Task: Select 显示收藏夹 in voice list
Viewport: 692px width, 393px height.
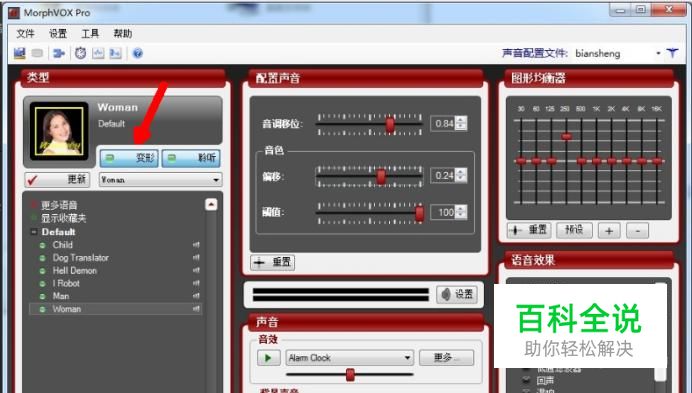Action: pyautogui.click(x=64, y=218)
